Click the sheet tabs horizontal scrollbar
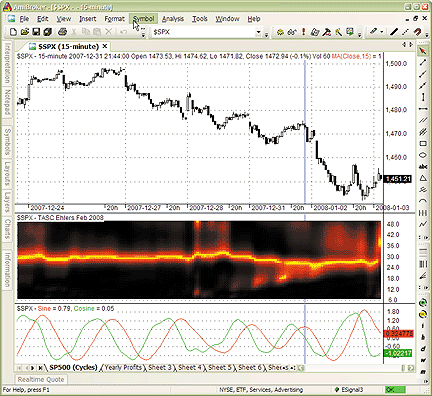This screenshot has width=432, height=396. [350, 368]
